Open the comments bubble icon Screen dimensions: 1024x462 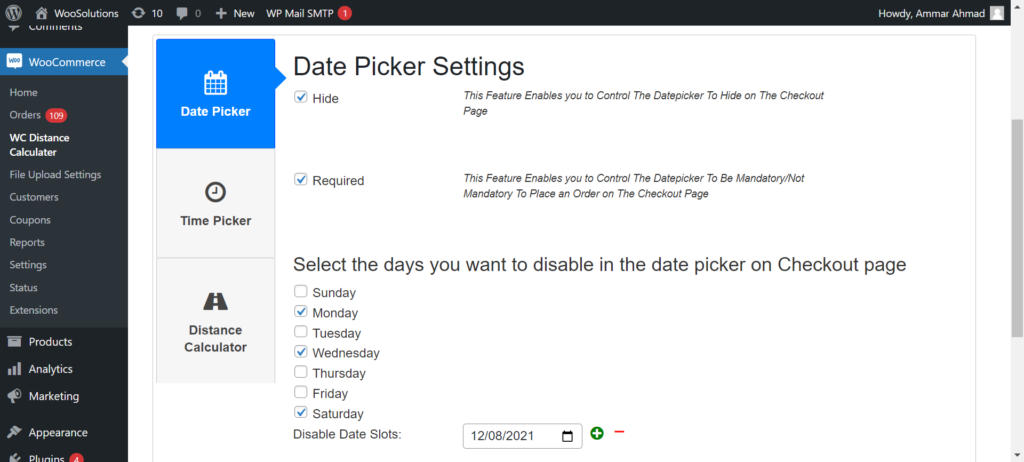click(182, 12)
